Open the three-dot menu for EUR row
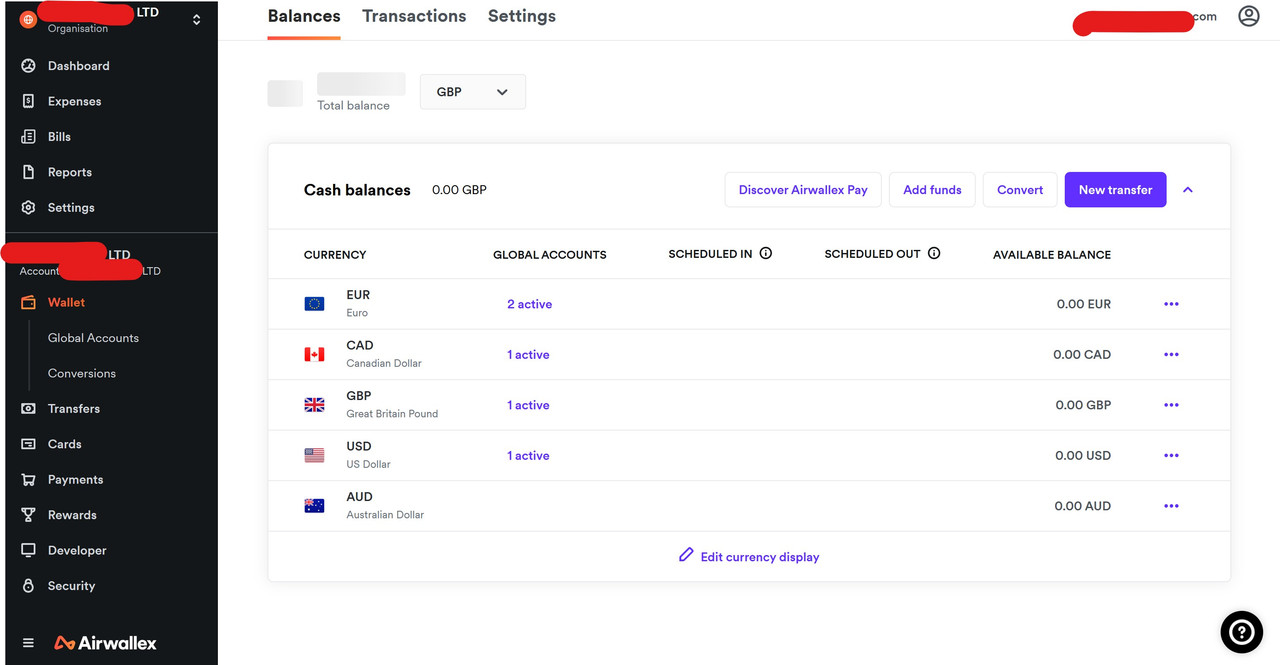 [x=1171, y=304]
